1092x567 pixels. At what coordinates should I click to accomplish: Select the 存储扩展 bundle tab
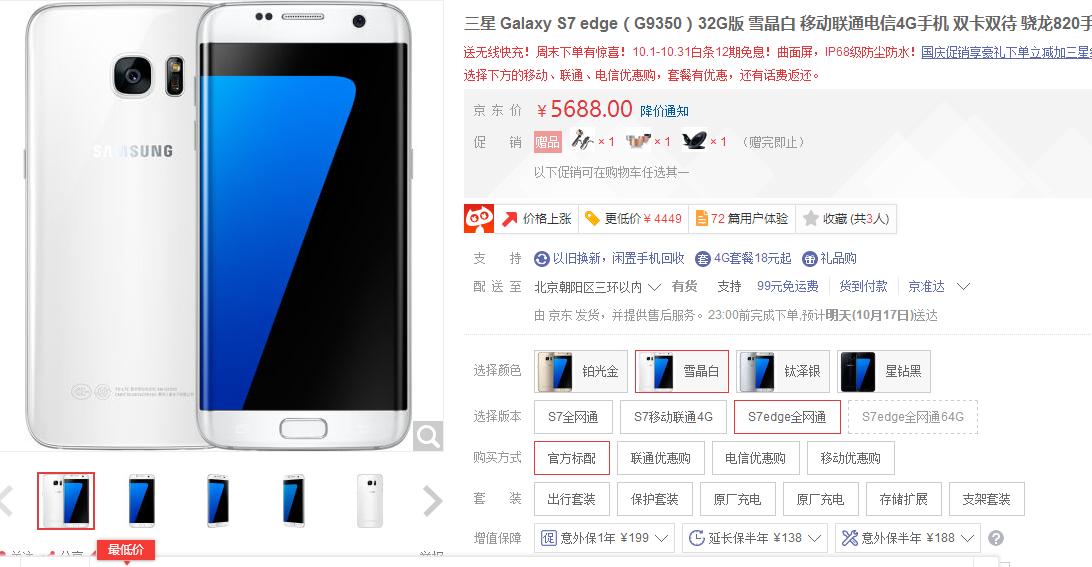click(x=903, y=499)
